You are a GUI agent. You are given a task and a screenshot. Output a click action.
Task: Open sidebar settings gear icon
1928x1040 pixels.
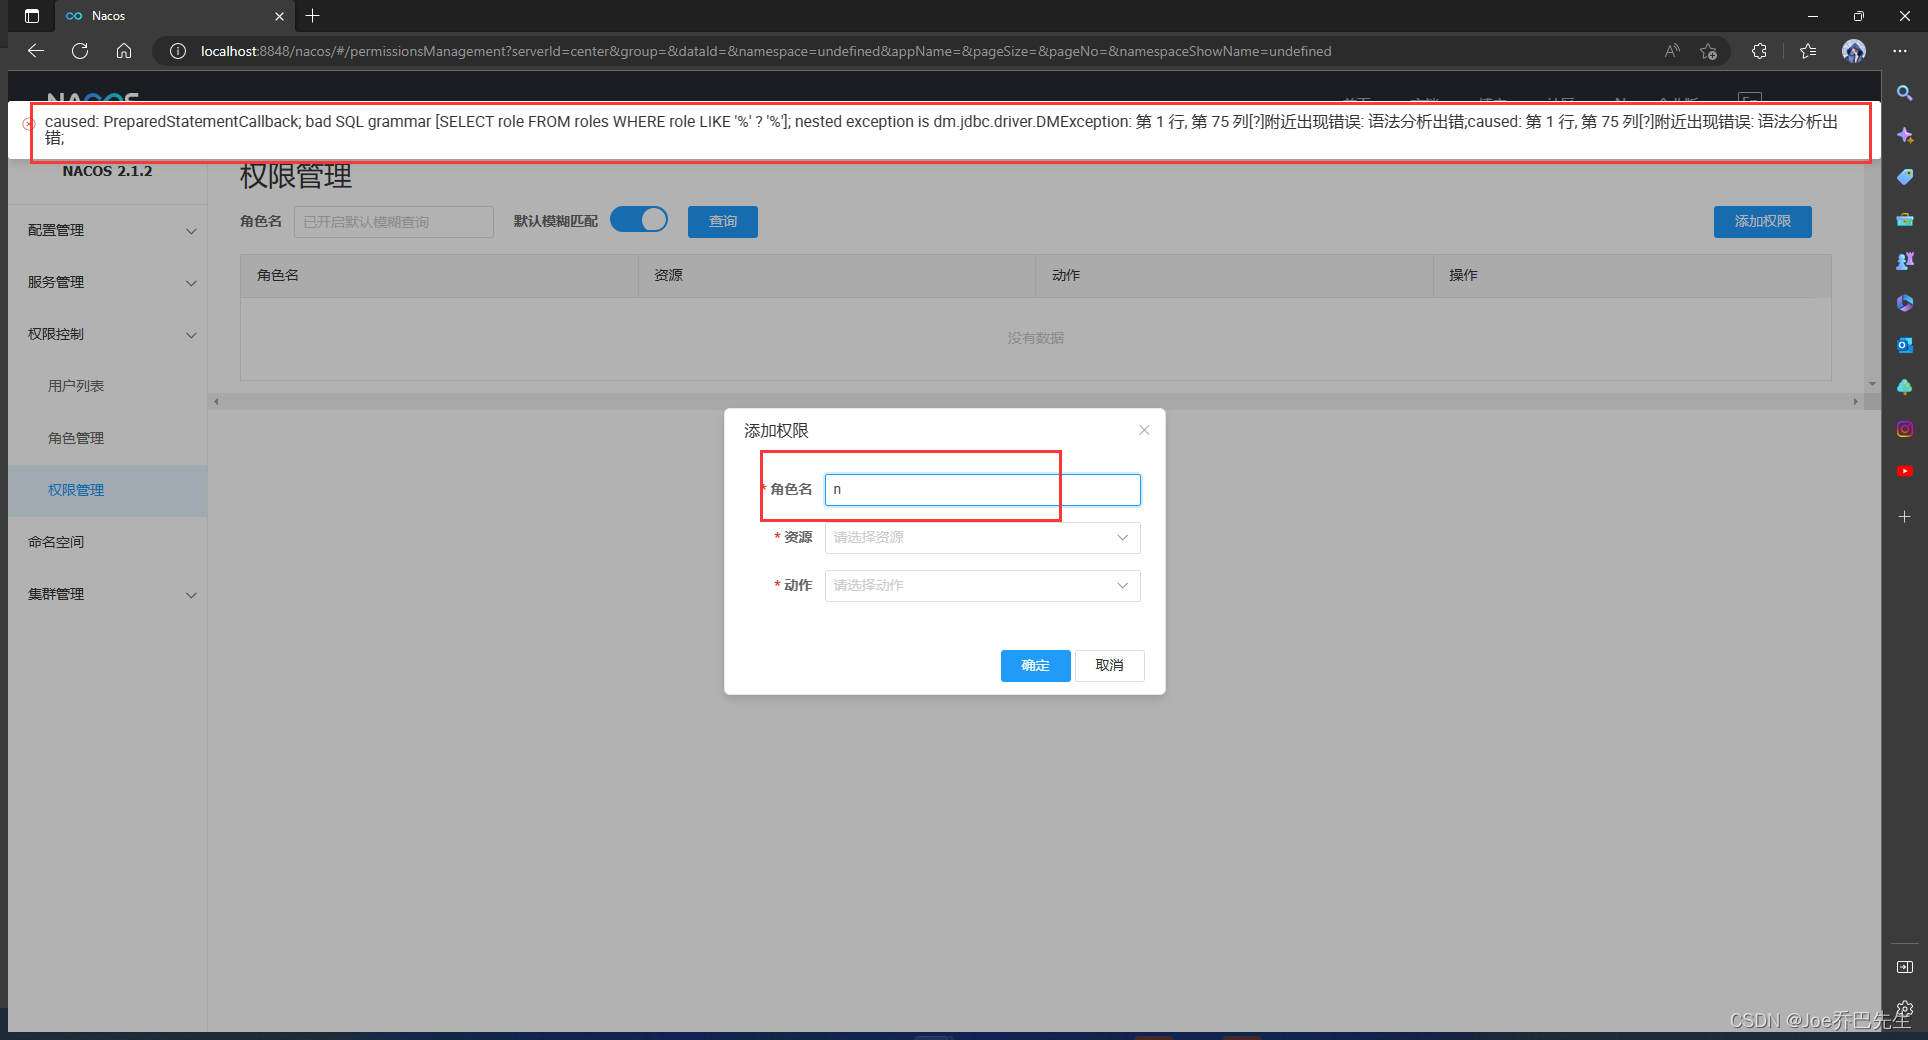1905,1008
